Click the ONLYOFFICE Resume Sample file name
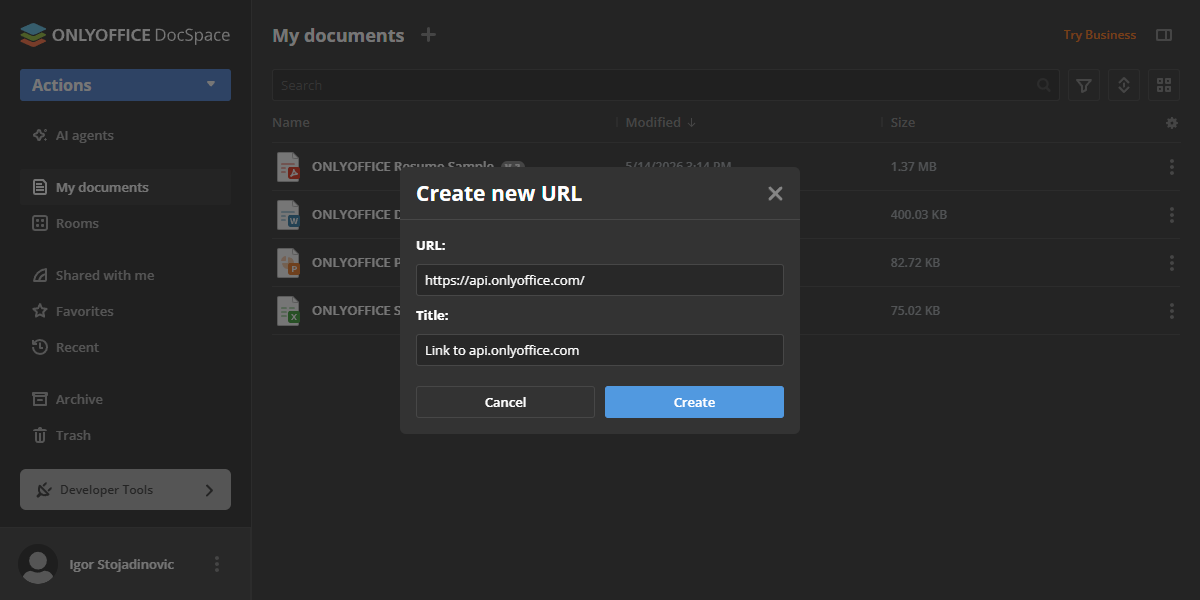 (403, 167)
